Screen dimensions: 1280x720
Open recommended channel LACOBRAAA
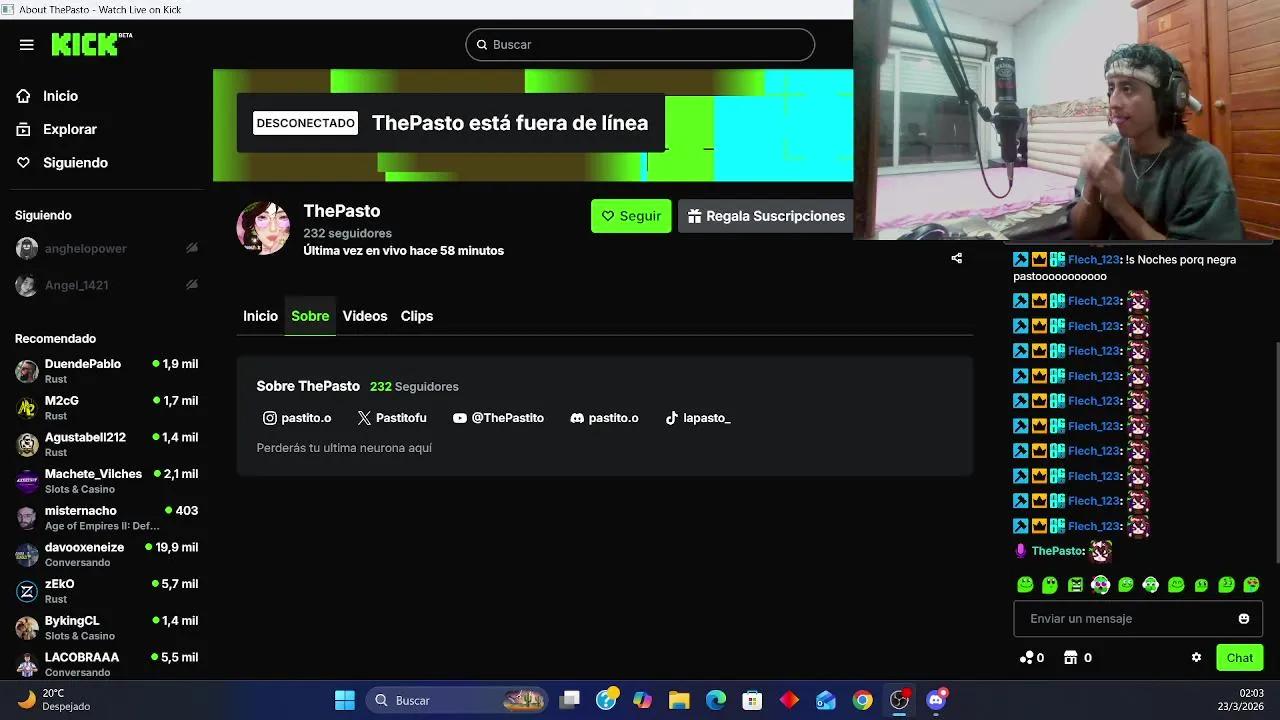pos(106,664)
